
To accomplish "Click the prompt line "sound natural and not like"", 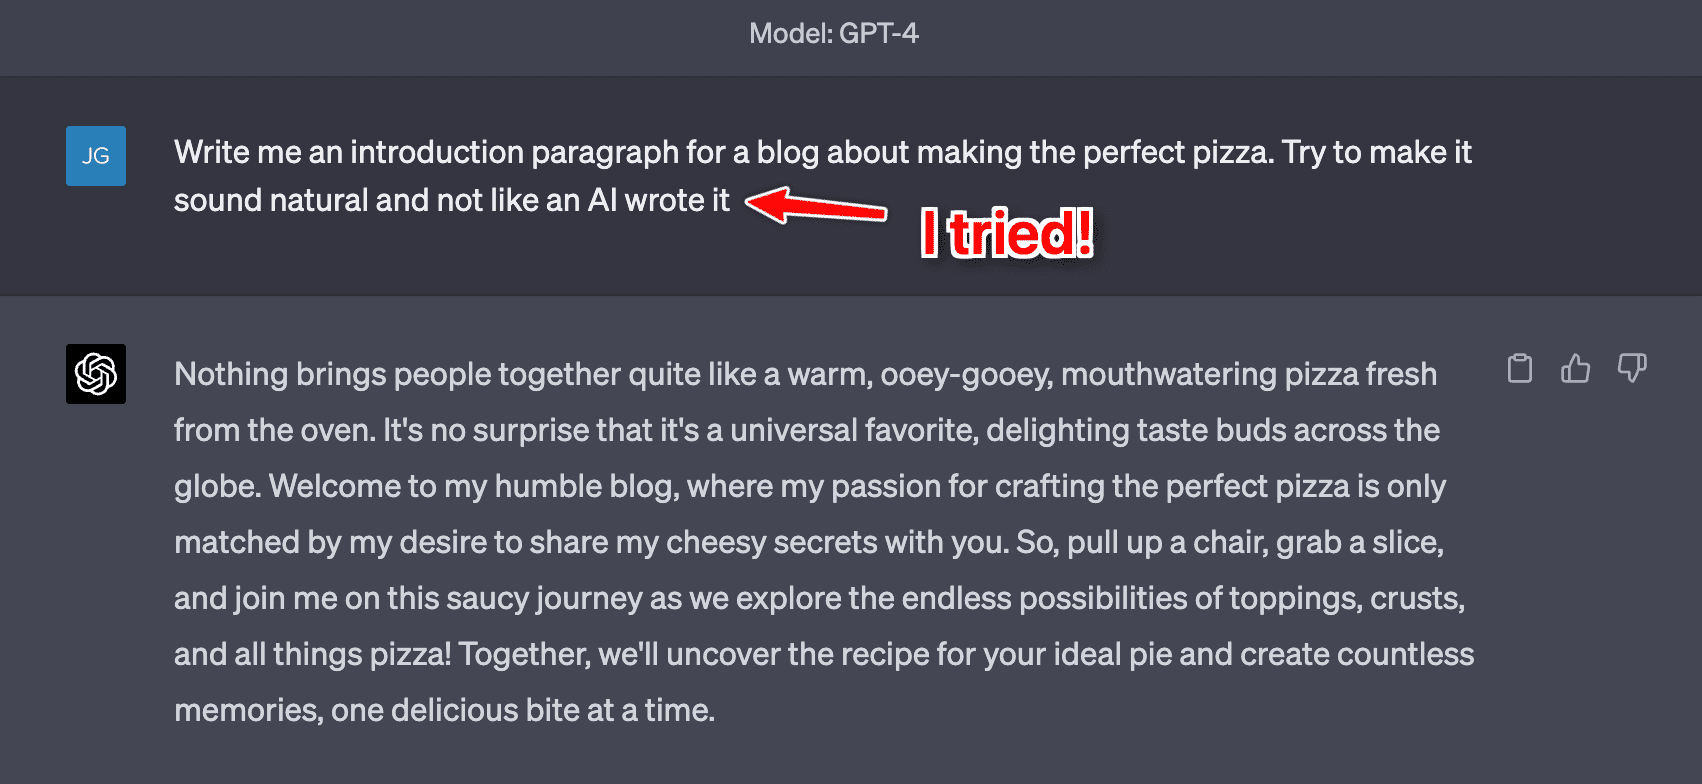I will coord(452,200).
